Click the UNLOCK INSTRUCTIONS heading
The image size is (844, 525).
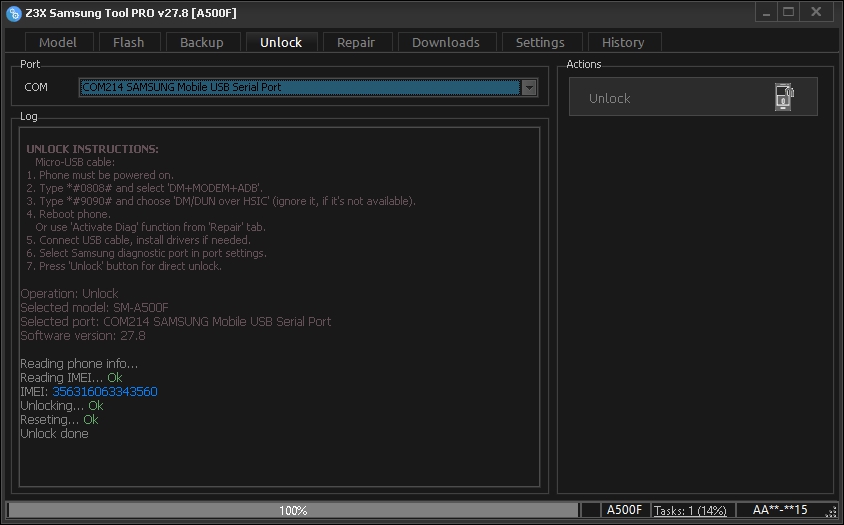point(93,149)
